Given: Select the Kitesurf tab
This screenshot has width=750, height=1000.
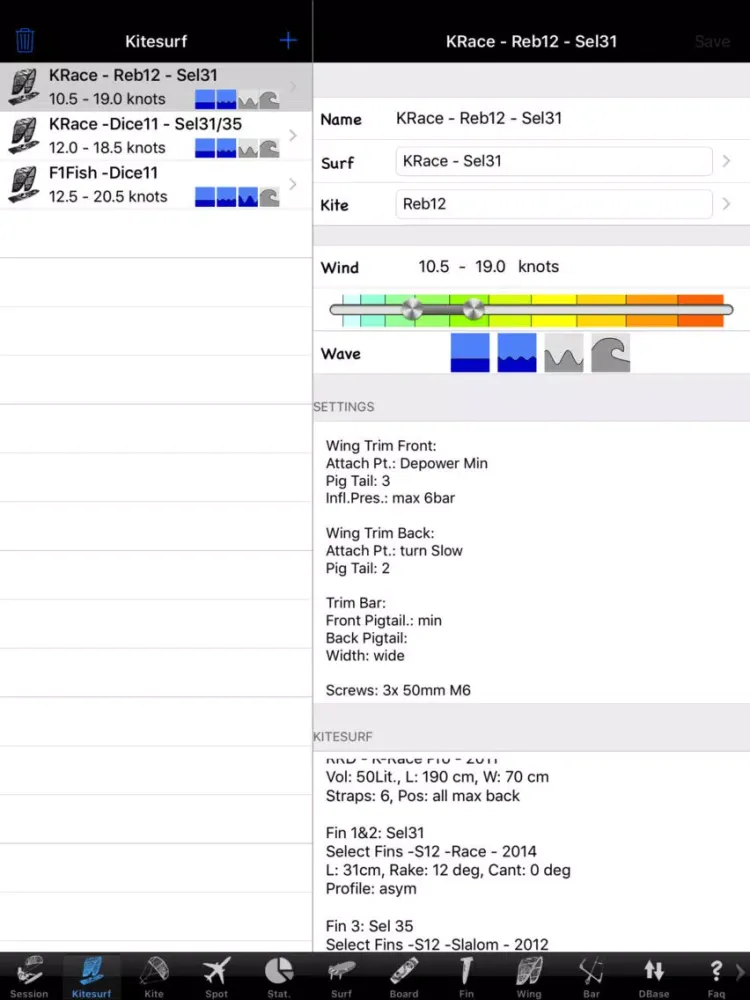Looking at the screenshot, I should (x=92, y=976).
